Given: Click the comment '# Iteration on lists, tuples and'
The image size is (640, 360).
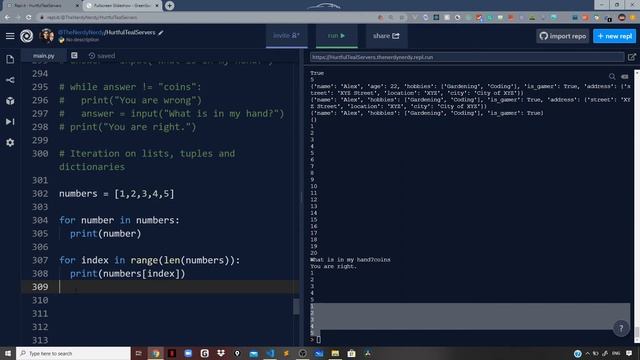Looking at the screenshot, I should [147, 153].
